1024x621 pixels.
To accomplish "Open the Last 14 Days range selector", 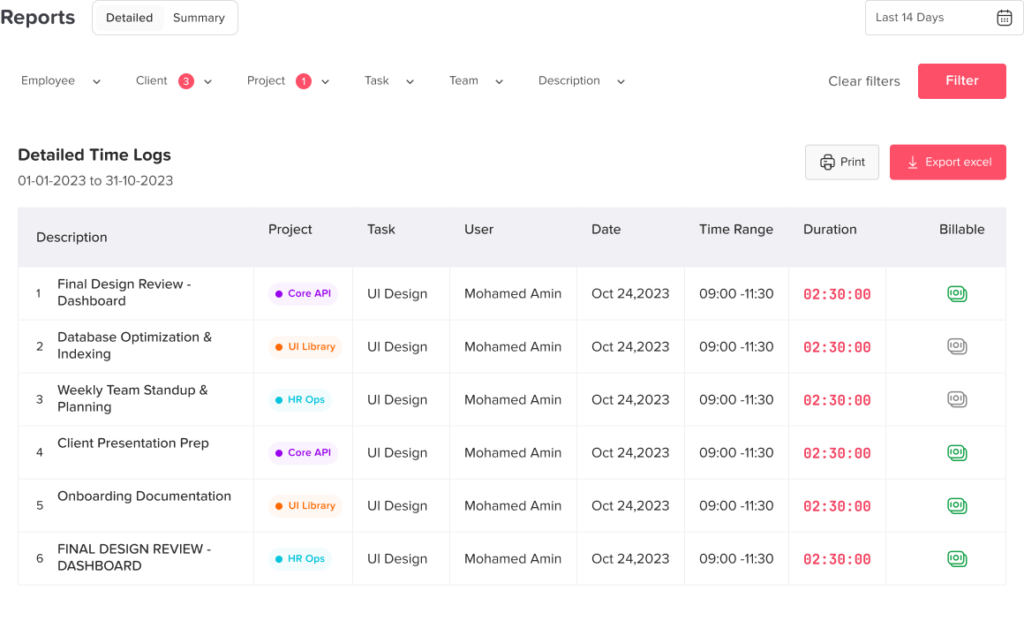I will coord(943,18).
